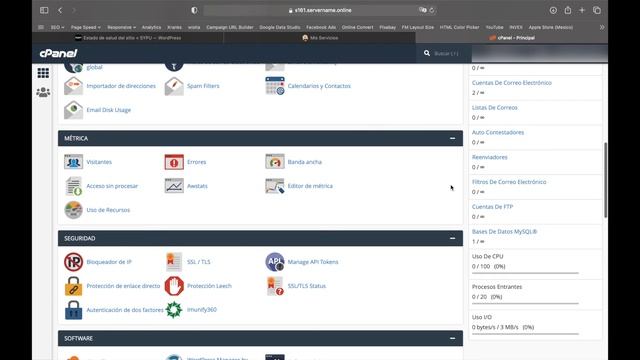Open the Manage API Tokens icon
The width and height of the screenshot is (640, 360).
pos(275,262)
